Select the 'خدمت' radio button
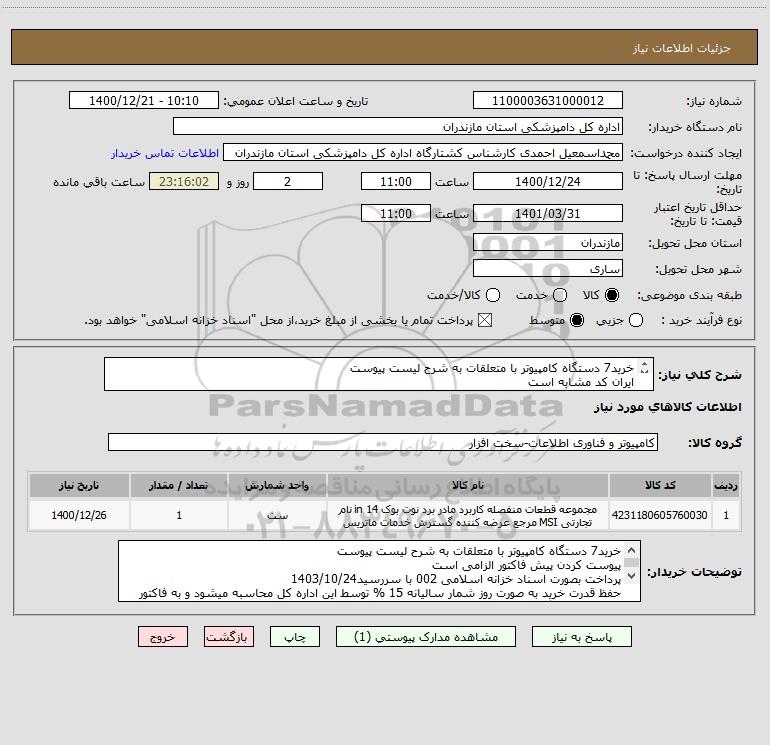The width and height of the screenshot is (770, 745). tap(560, 295)
